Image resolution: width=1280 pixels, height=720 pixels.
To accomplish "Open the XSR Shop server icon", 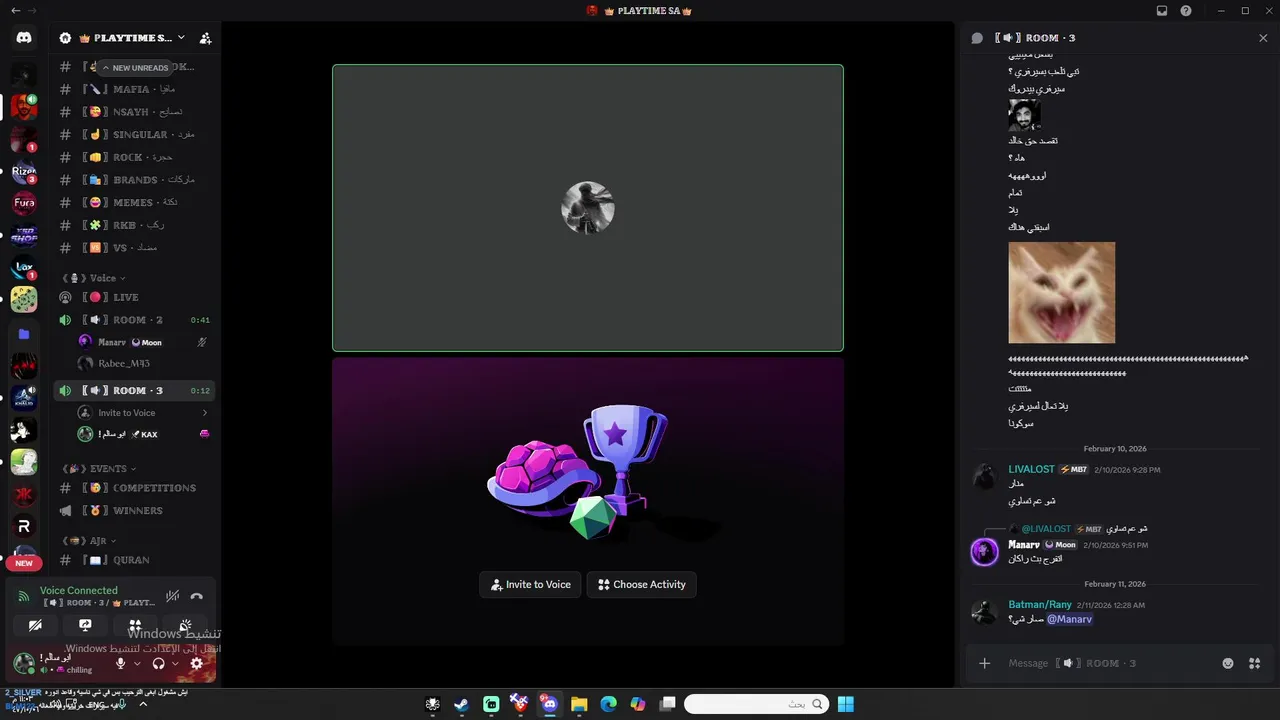I will [x=24, y=235].
